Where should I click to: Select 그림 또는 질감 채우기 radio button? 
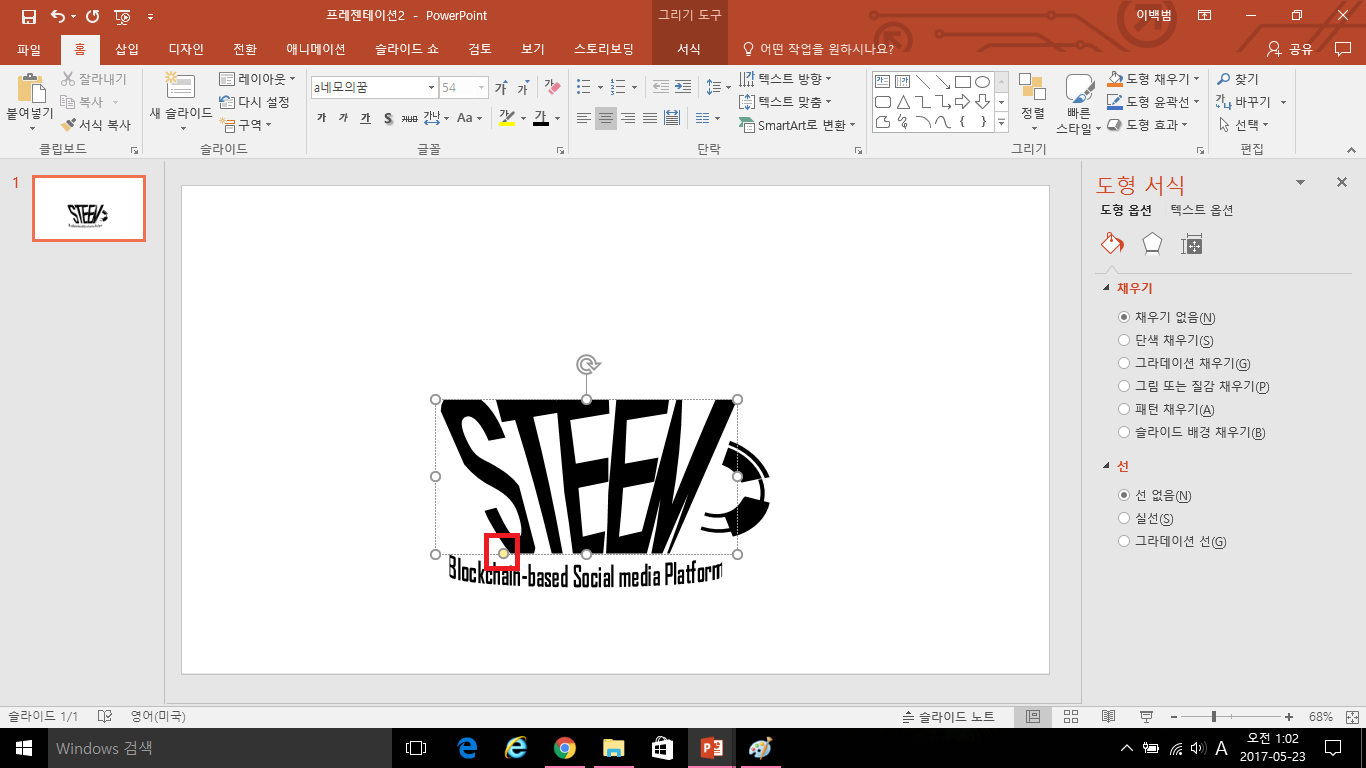tap(1124, 386)
